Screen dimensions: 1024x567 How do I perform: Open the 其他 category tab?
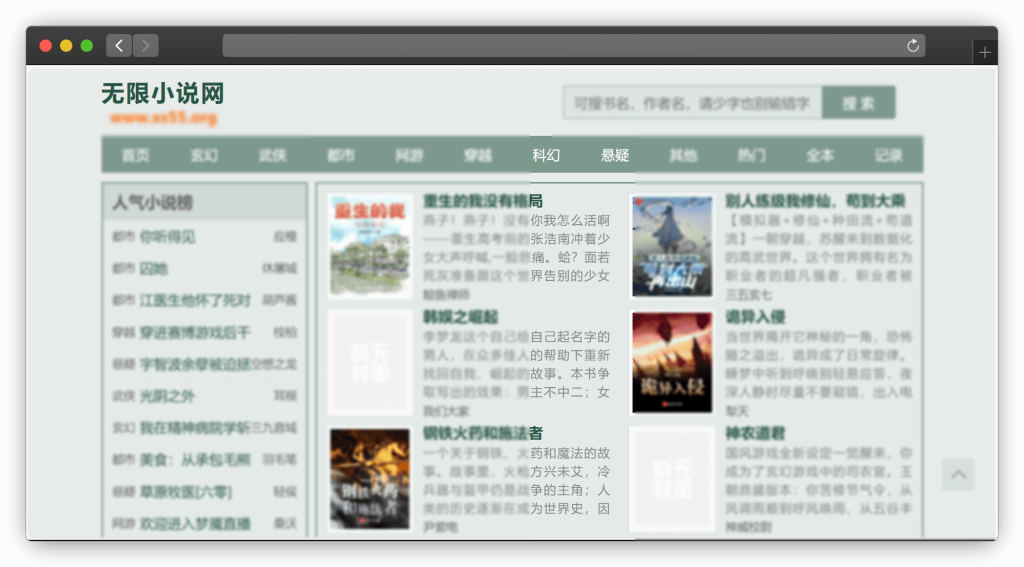[x=683, y=155]
